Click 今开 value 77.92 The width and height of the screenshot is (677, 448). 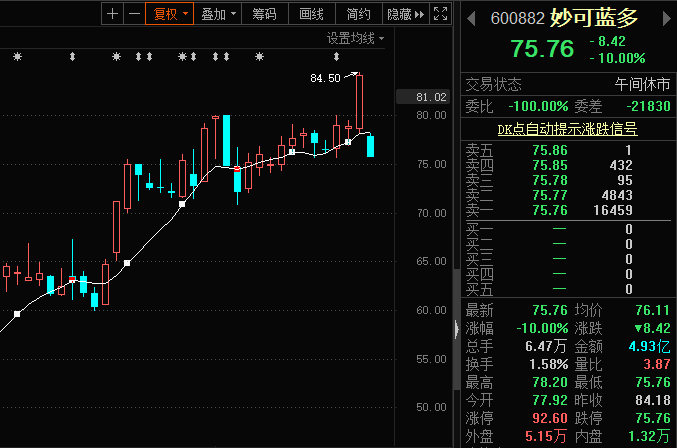click(x=550, y=400)
